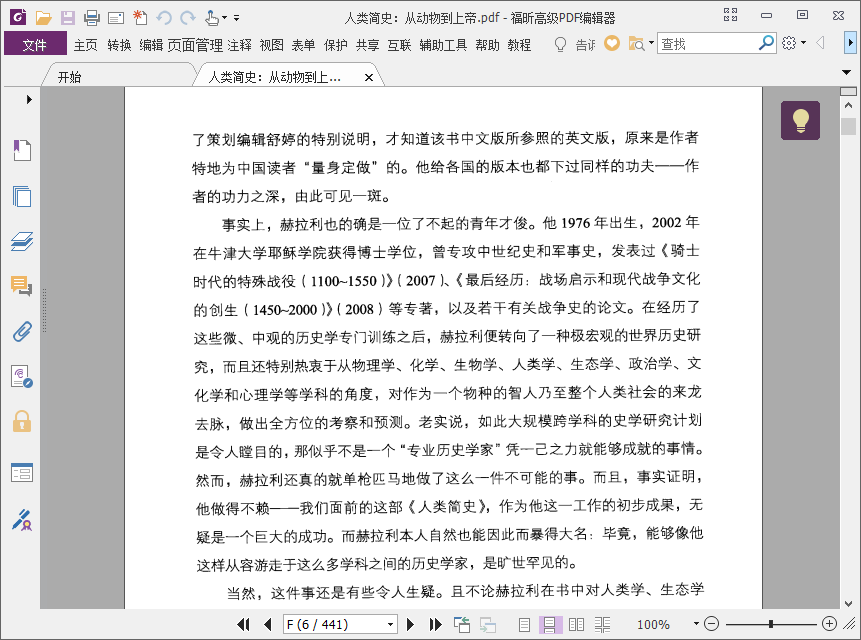
Task: Go to the next page
Action: [410, 624]
